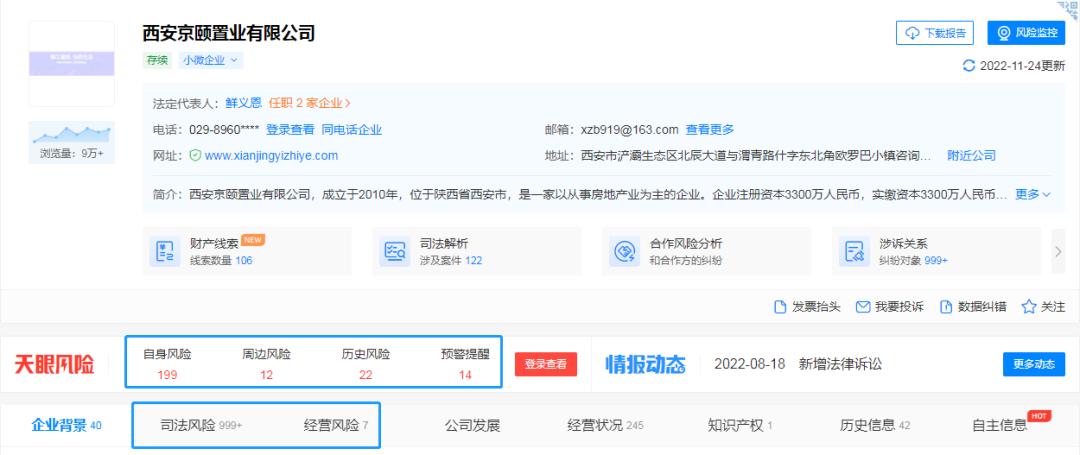Open 风险监控 risk monitoring
Viewport: 1080px width, 455px height.
[x=1026, y=33]
